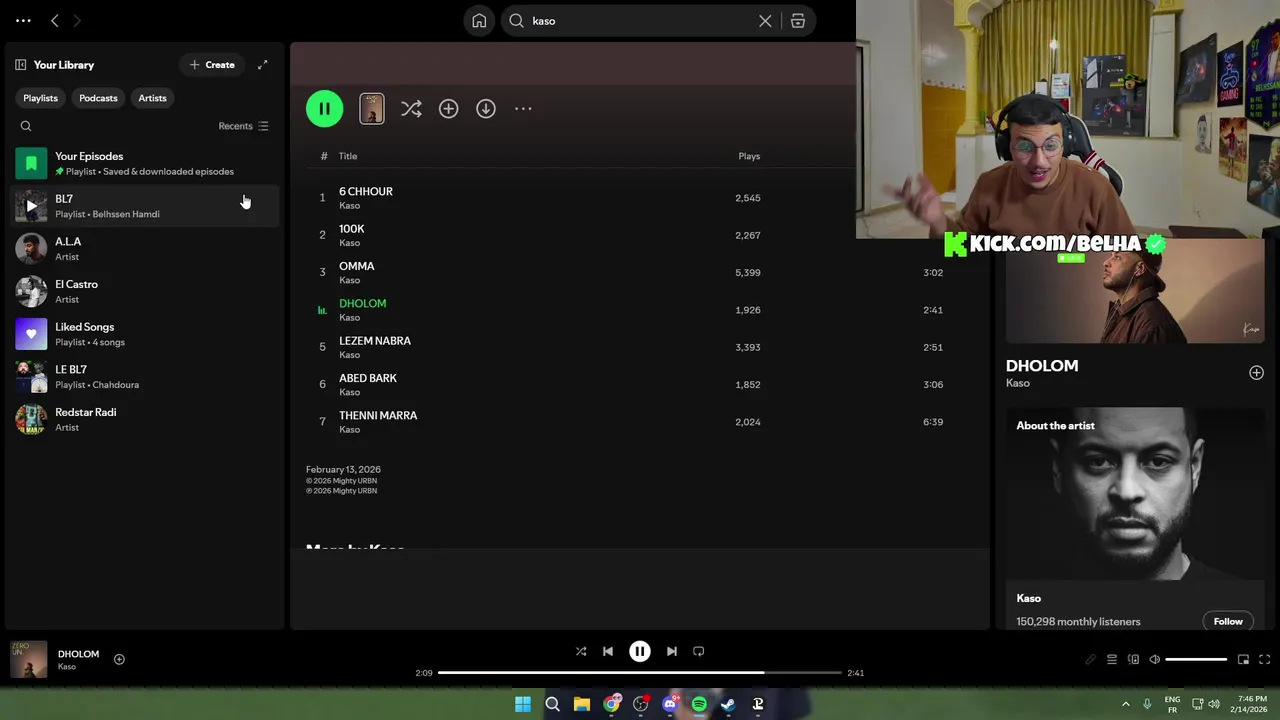Filter library by Playlists
1280x720 pixels.
click(41, 98)
